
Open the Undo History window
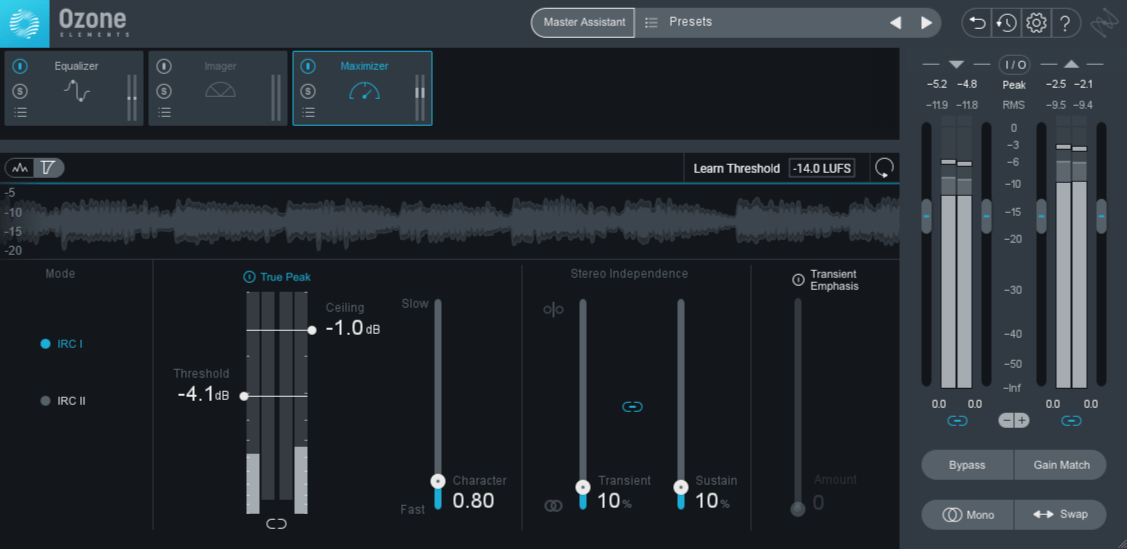(x=1006, y=23)
